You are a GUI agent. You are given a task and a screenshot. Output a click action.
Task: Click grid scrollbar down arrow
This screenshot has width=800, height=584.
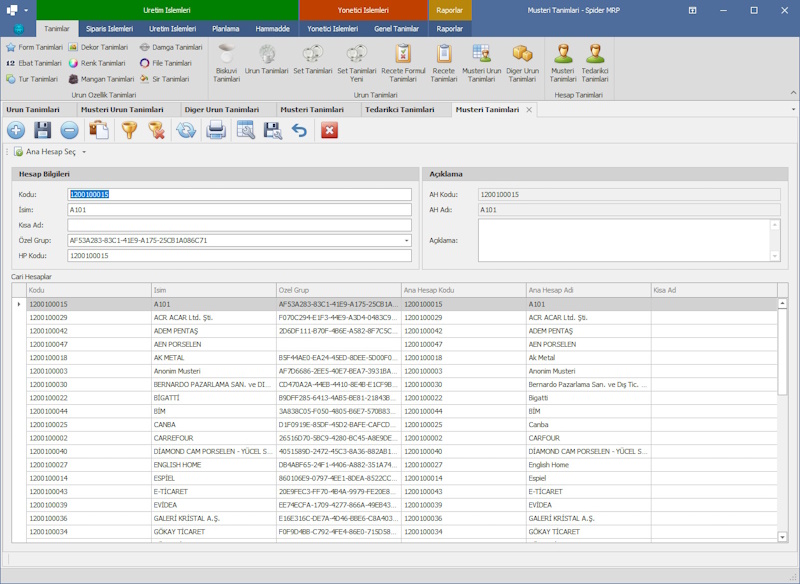783,537
